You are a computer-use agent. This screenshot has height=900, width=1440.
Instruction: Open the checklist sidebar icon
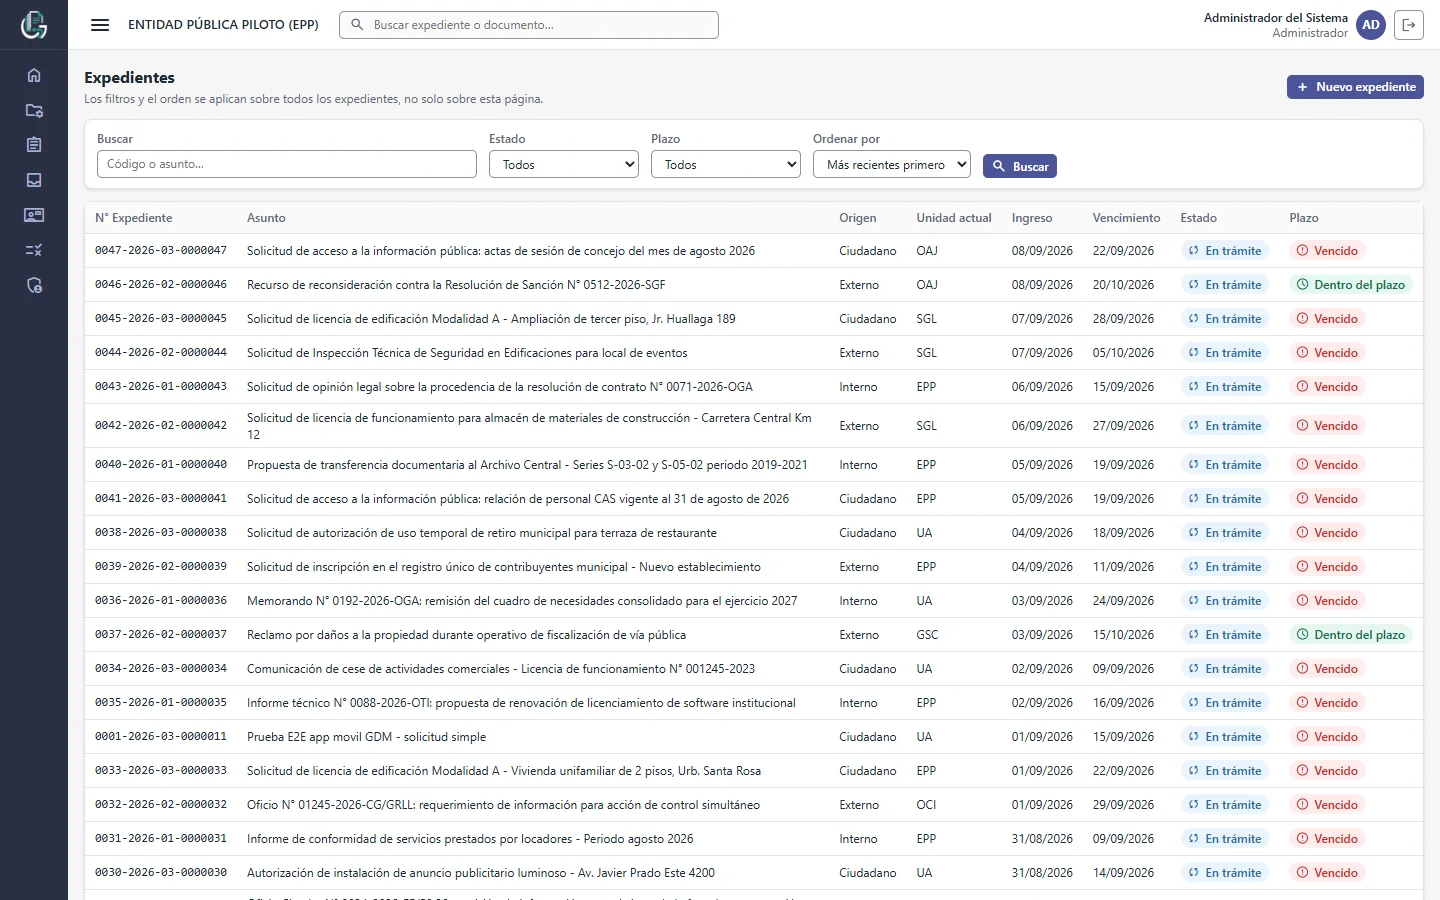click(34, 250)
